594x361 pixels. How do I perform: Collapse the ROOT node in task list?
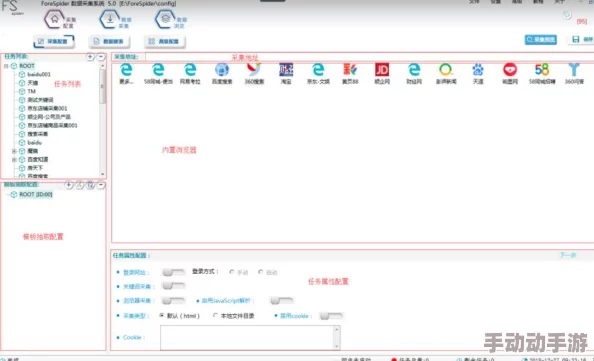(6, 66)
